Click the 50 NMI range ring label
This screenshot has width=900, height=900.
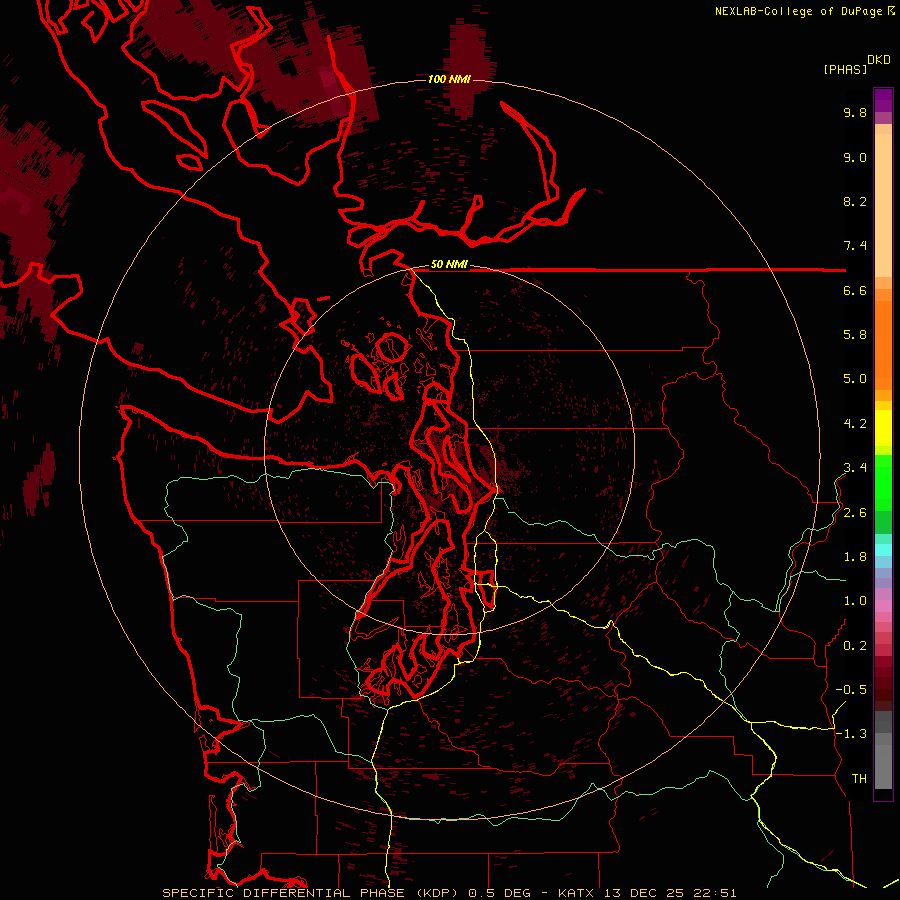[449, 264]
